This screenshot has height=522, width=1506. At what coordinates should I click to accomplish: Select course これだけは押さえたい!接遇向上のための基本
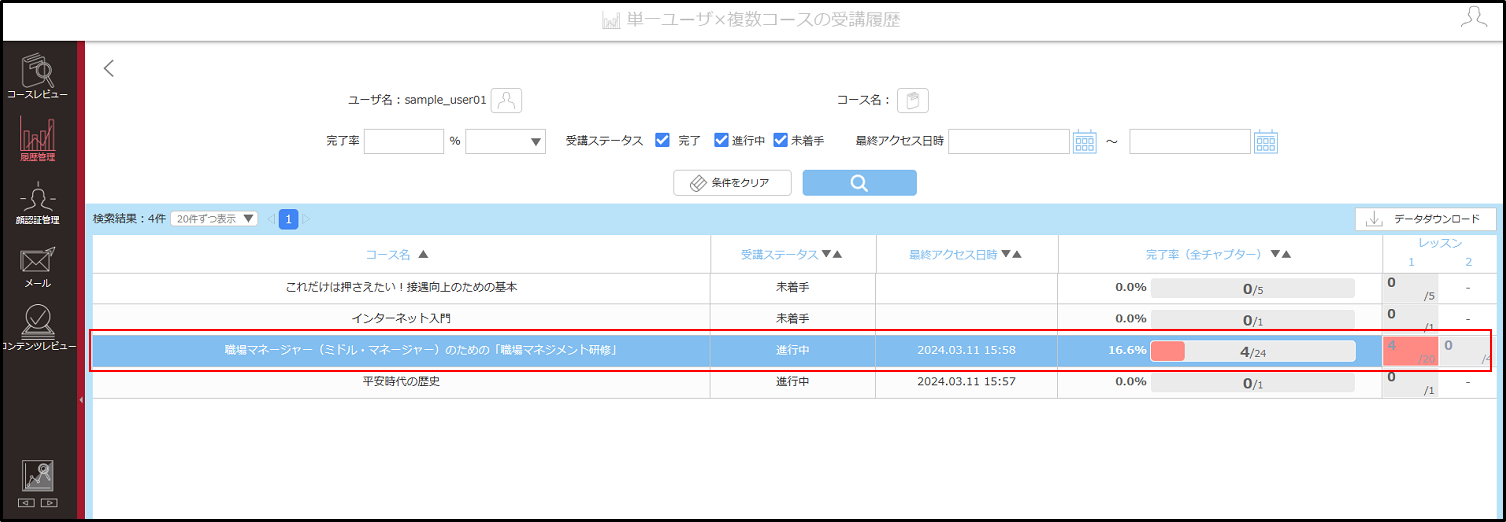click(x=401, y=288)
